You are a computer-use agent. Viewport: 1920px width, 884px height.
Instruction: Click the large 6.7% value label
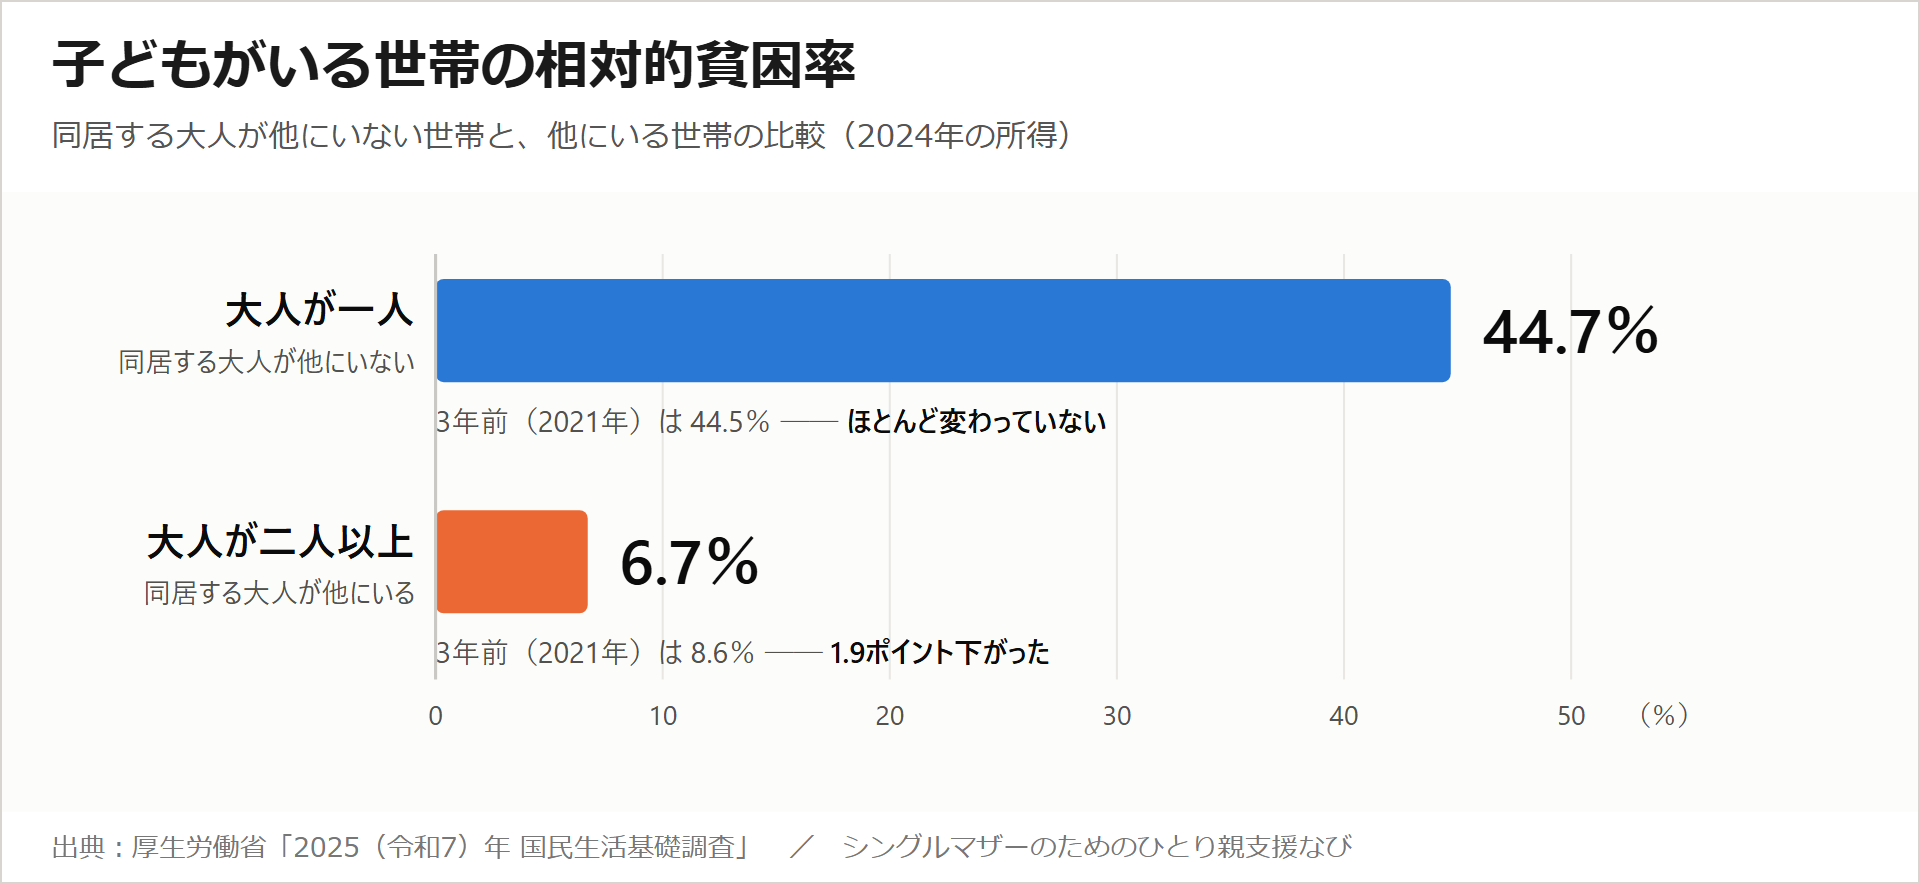tap(689, 562)
